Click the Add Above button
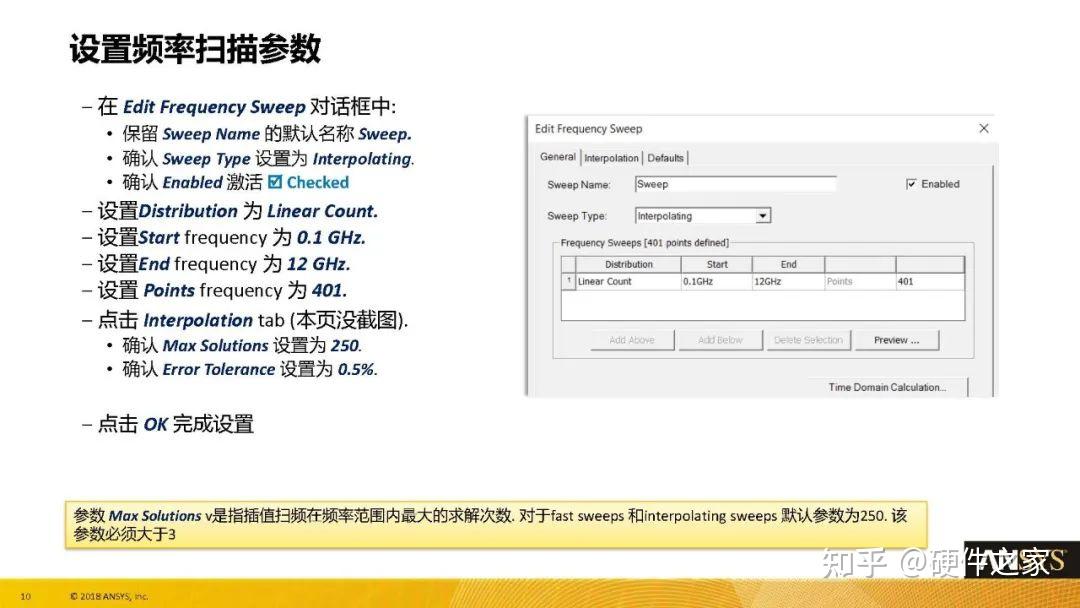 632,340
